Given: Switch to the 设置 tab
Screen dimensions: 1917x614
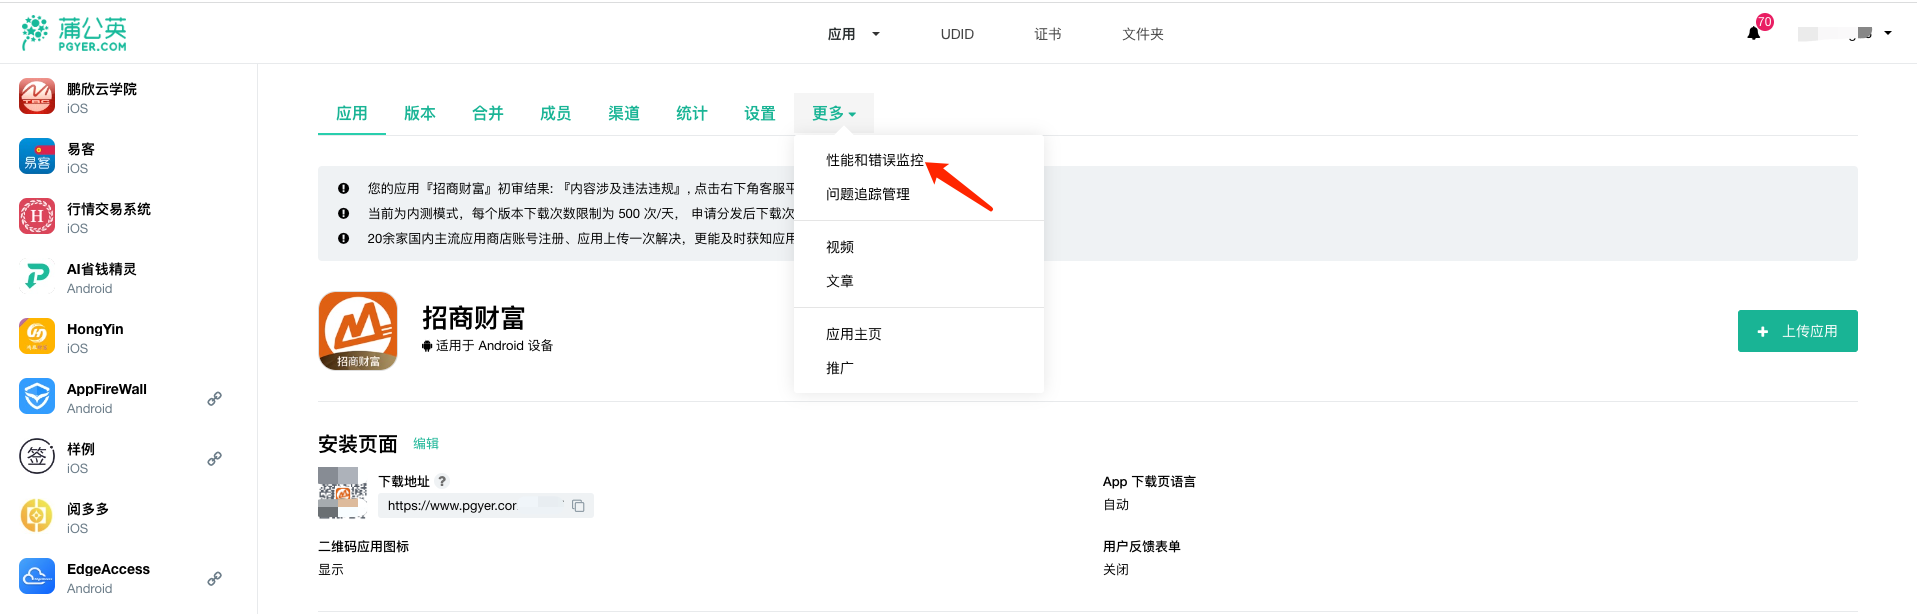Looking at the screenshot, I should (x=760, y=114).
